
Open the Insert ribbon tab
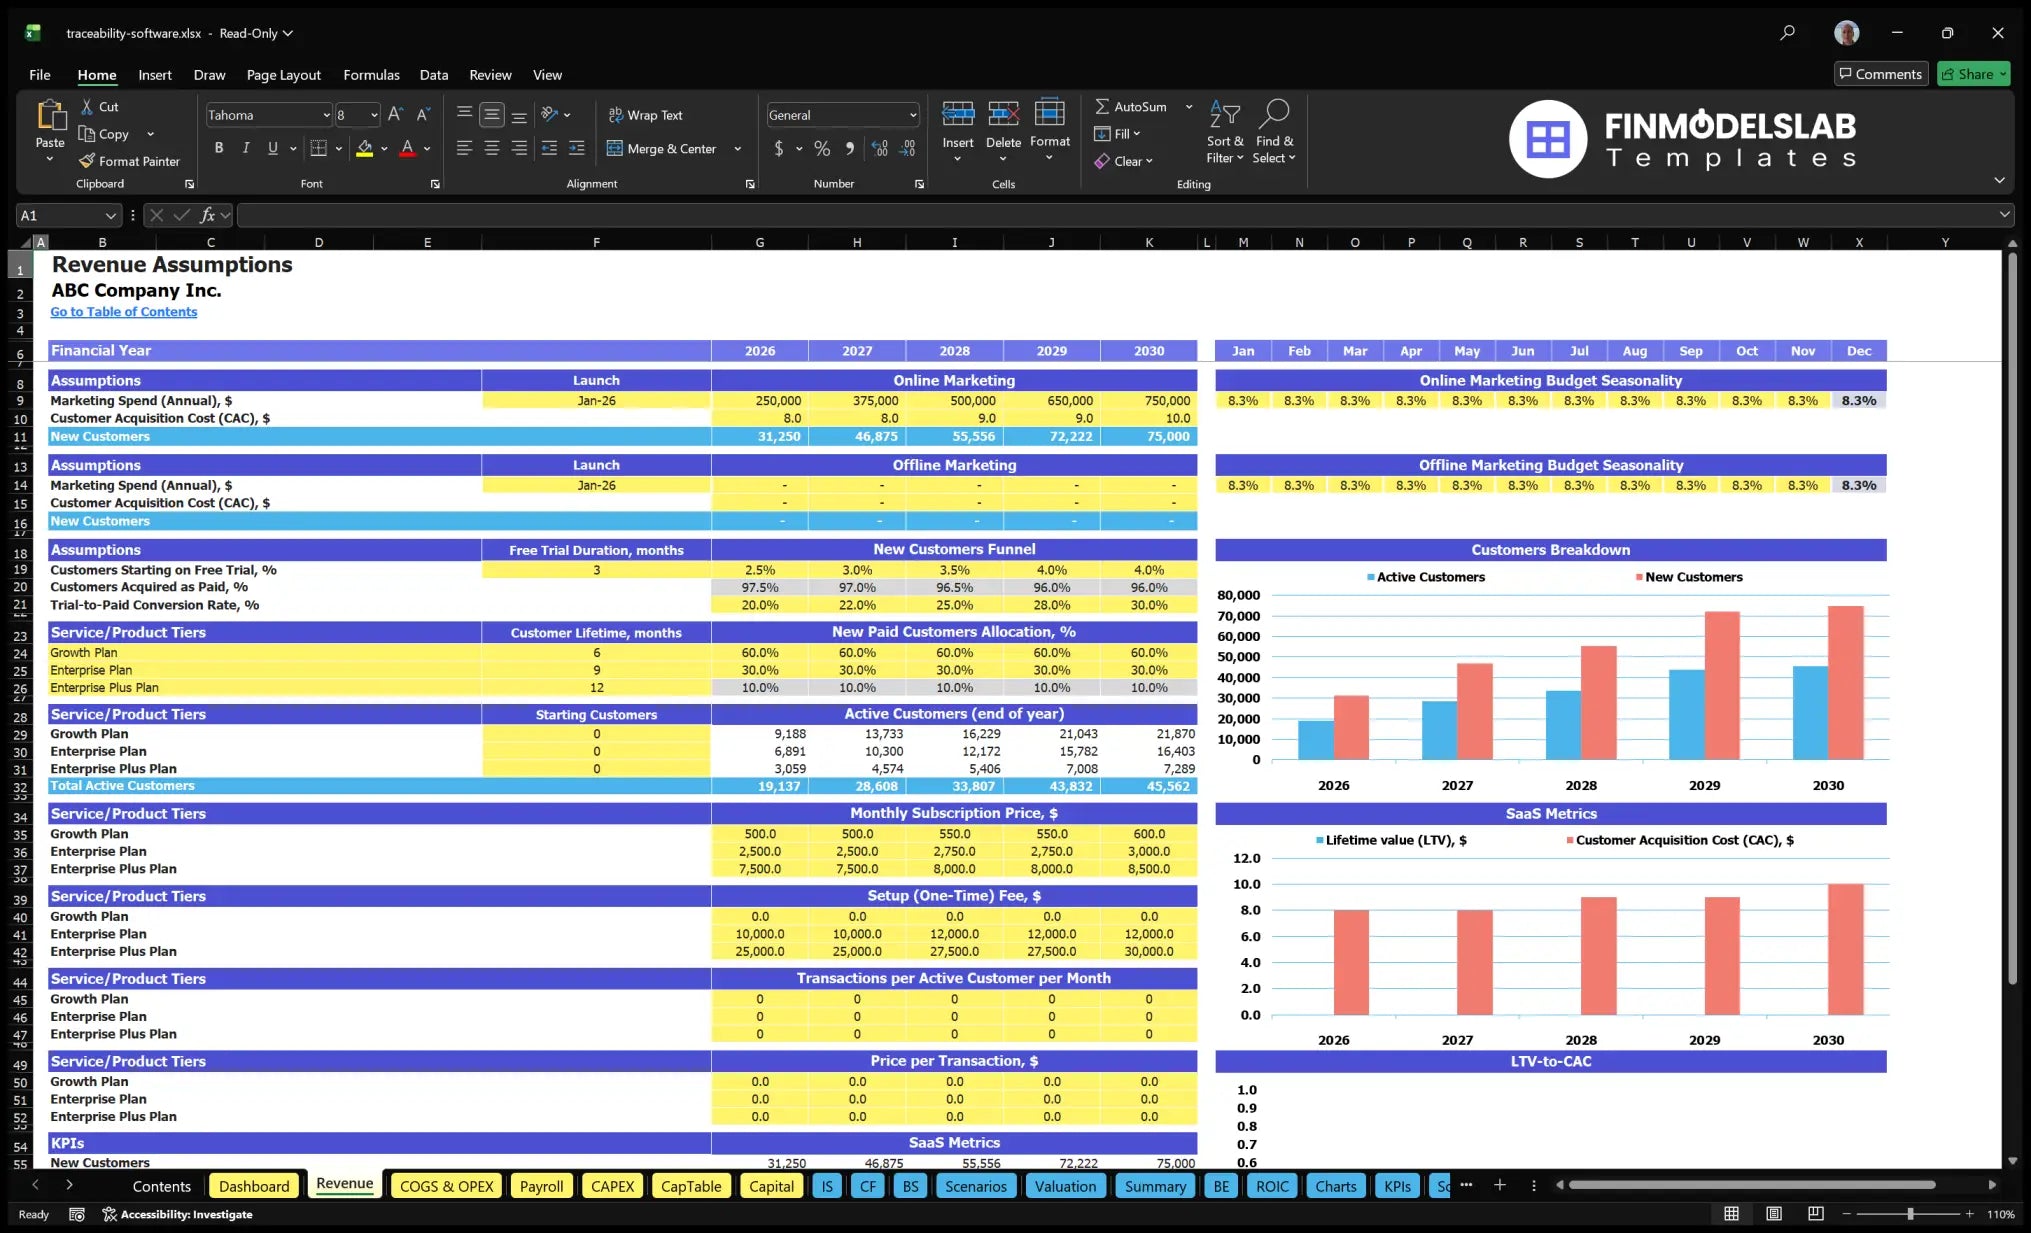(155, 75)
